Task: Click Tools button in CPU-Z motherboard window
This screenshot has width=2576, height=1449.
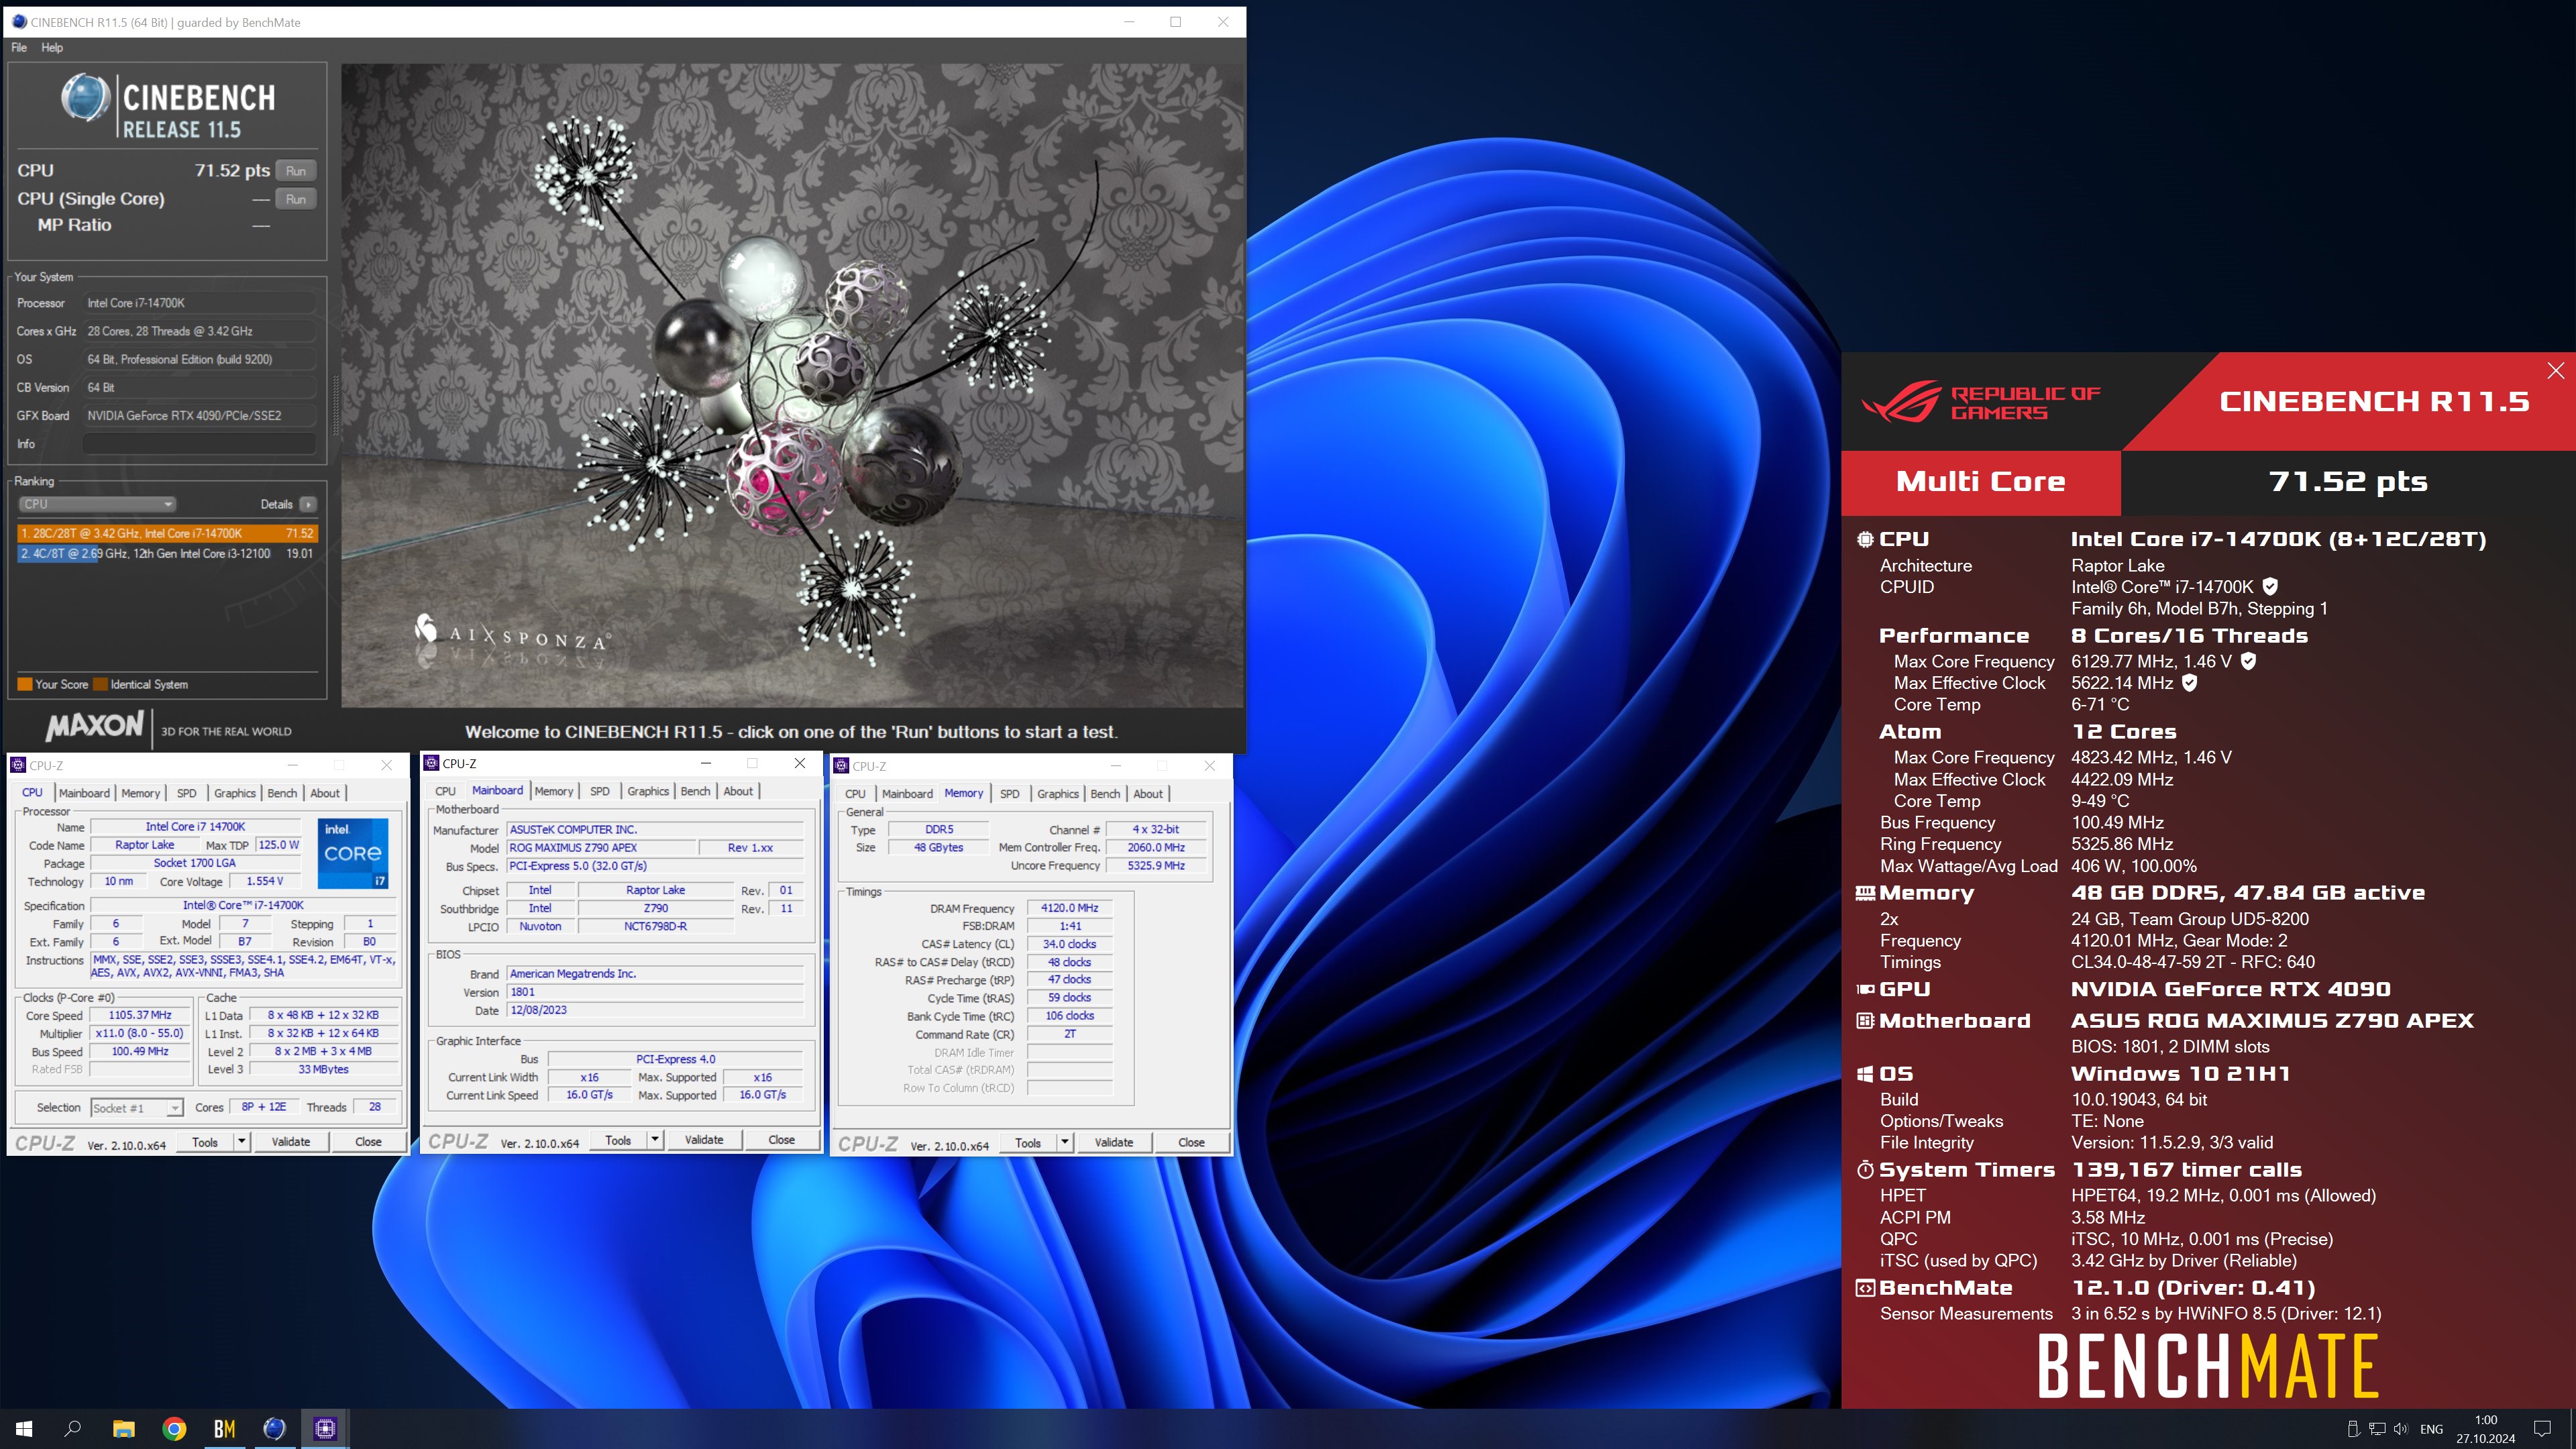Action: [x=618, y=1140]
